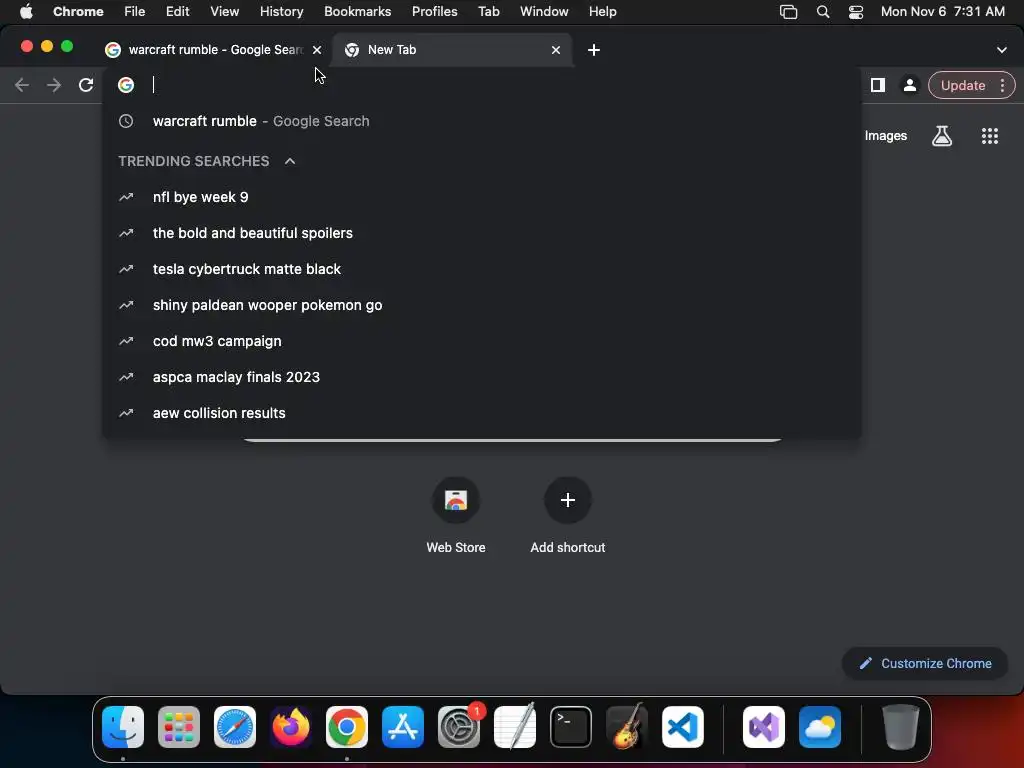Open the tab search dropdown chevron
Image resolution: width=1024 pixels, height=768 pixels.
pyautogui.click(x=1001, y=50)
